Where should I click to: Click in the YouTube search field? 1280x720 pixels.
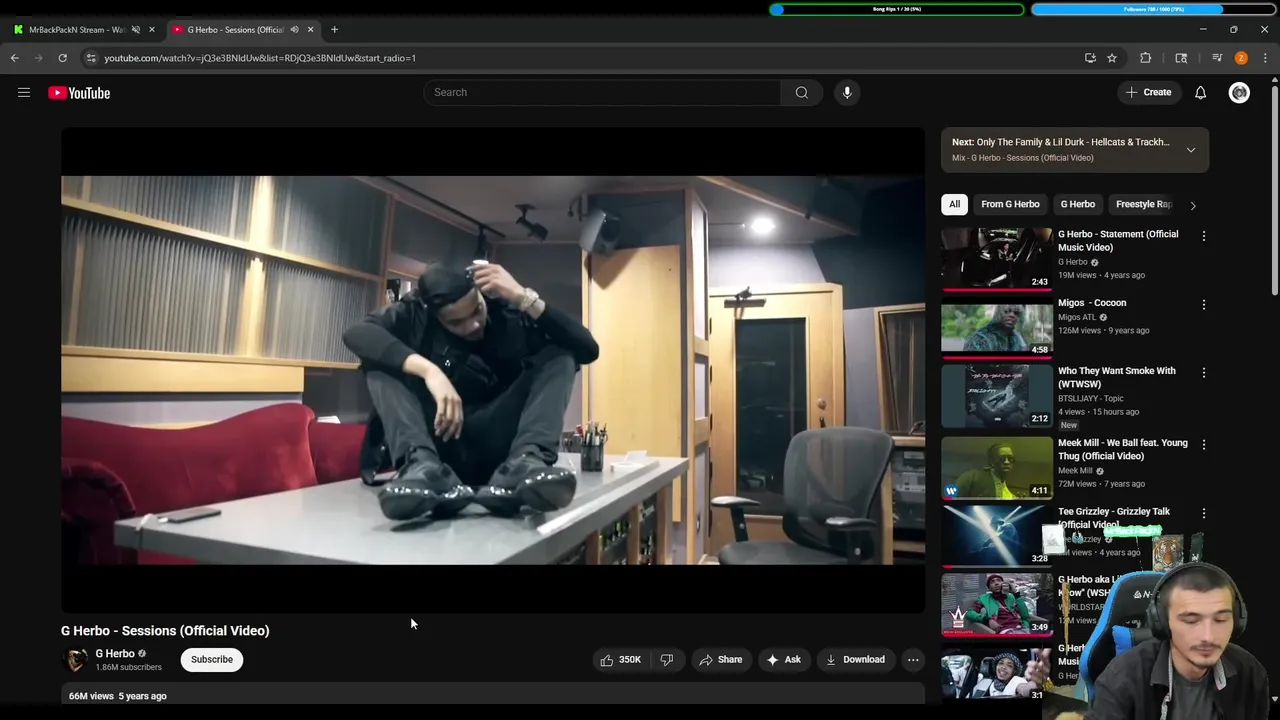[x=603, y=92]
